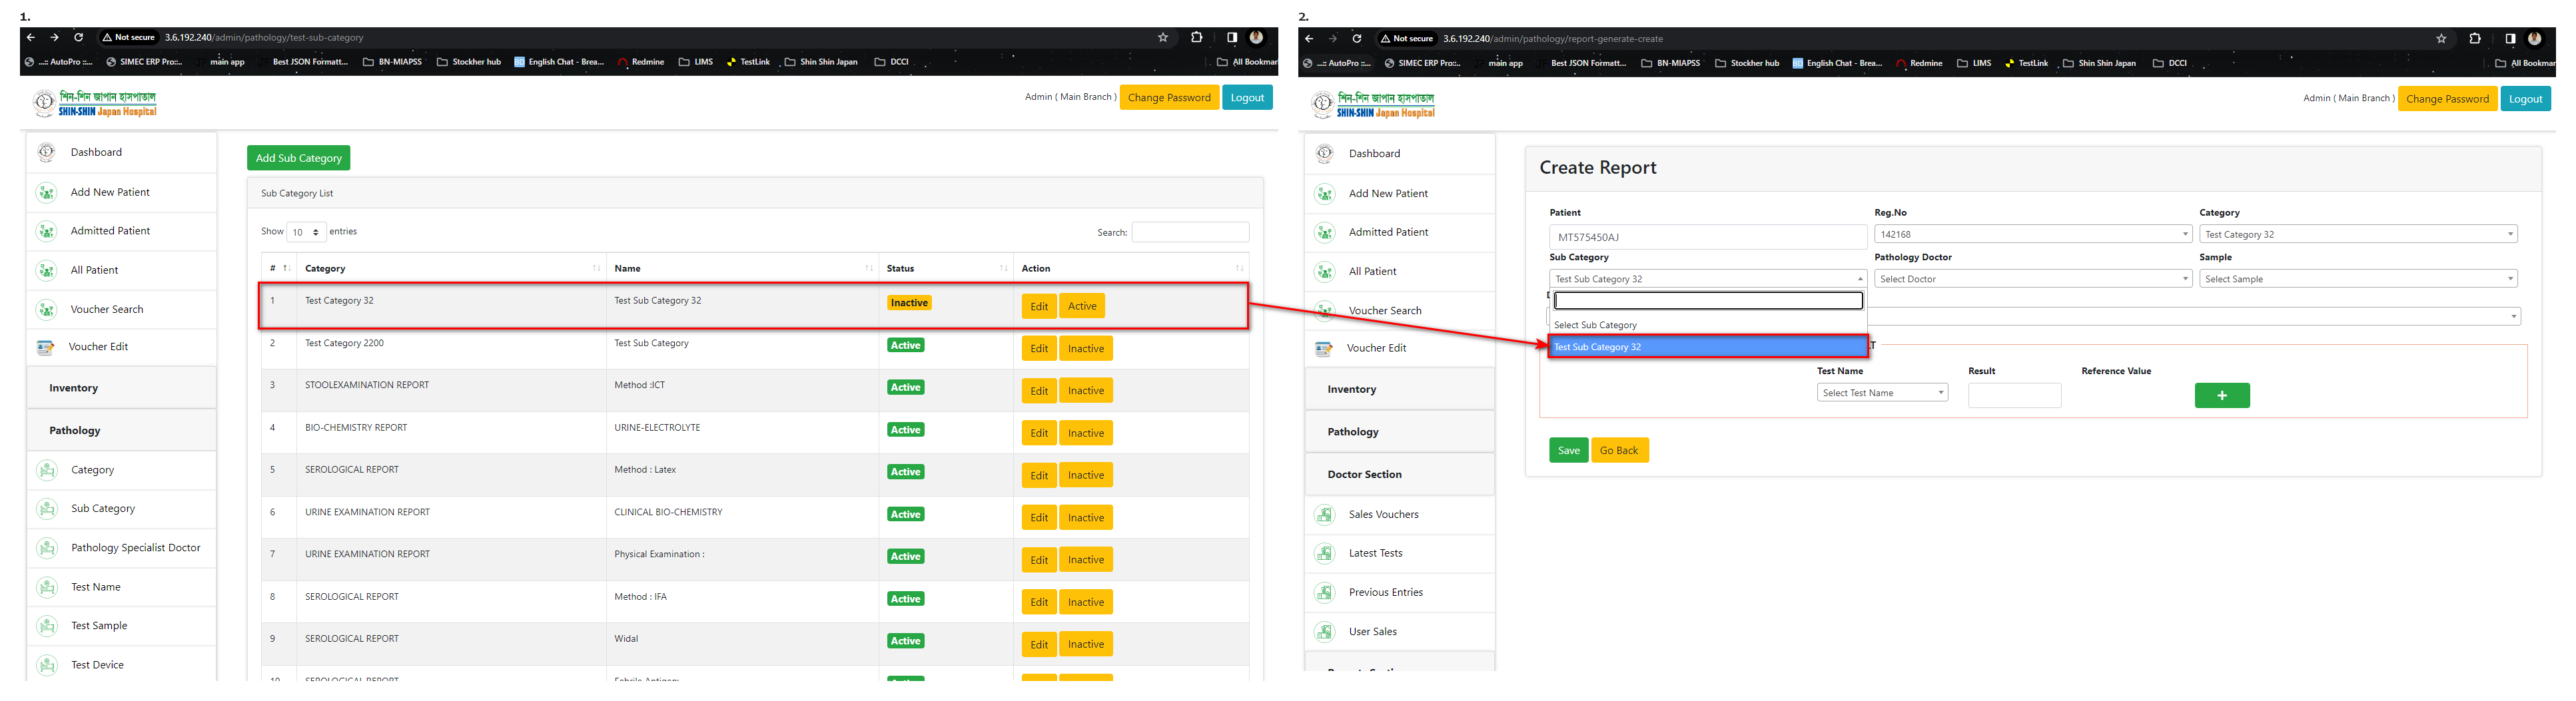
Task: Open the Reg.No dropdown showing 142168
Action: pyautogui.click(x=2033, y=234)
